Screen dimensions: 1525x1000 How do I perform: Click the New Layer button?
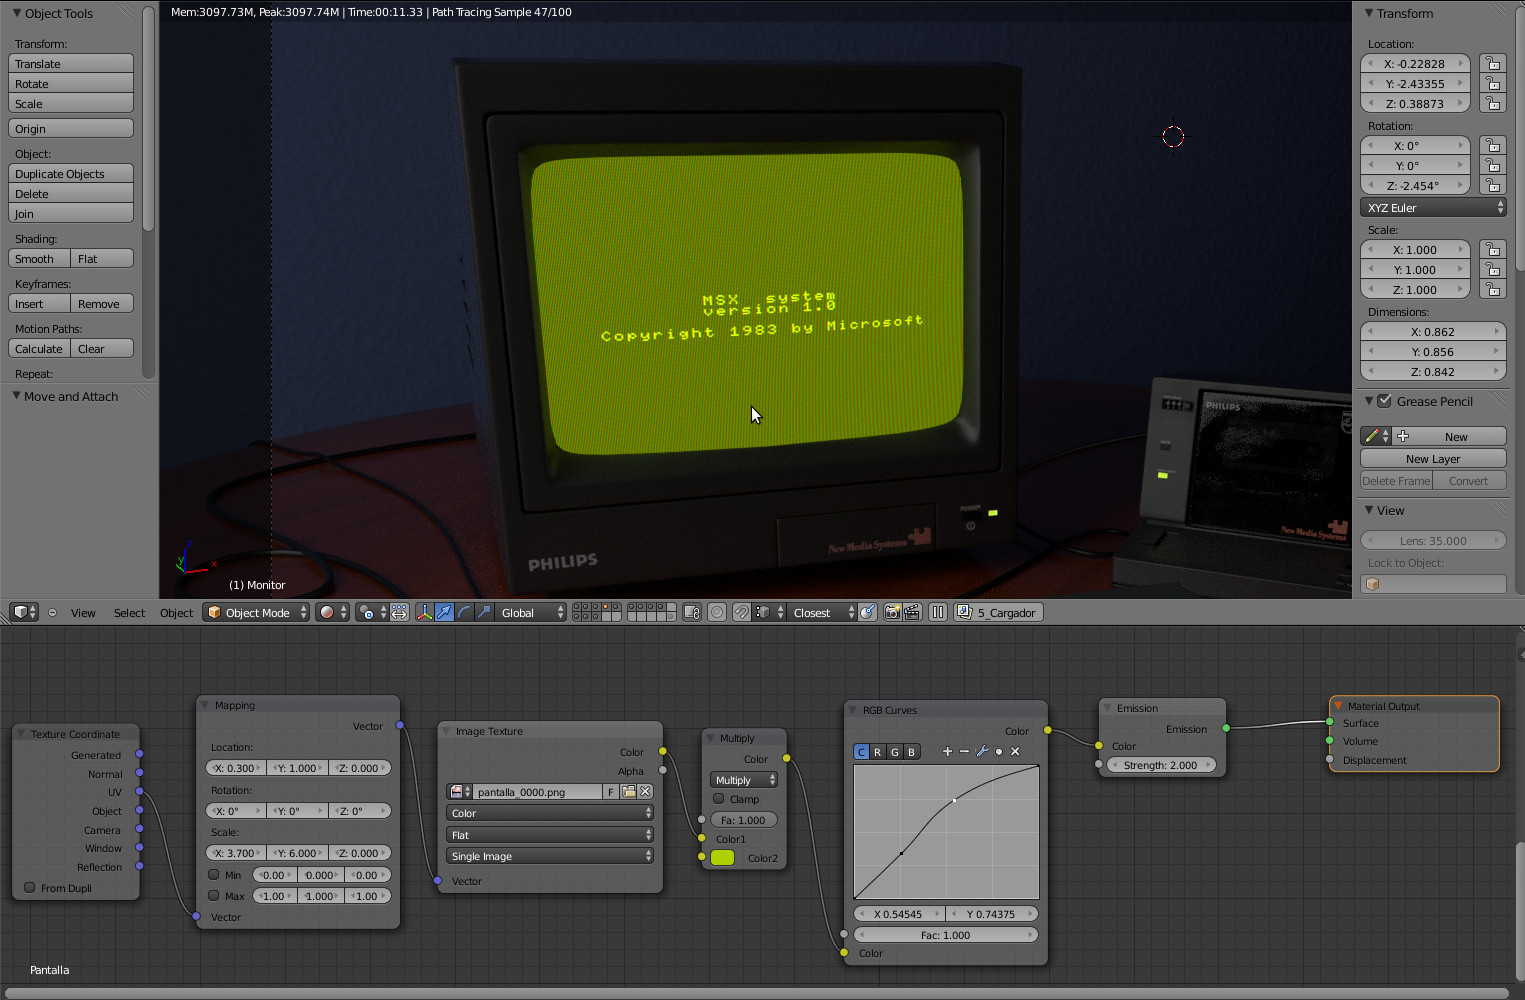click(1433, 458)
